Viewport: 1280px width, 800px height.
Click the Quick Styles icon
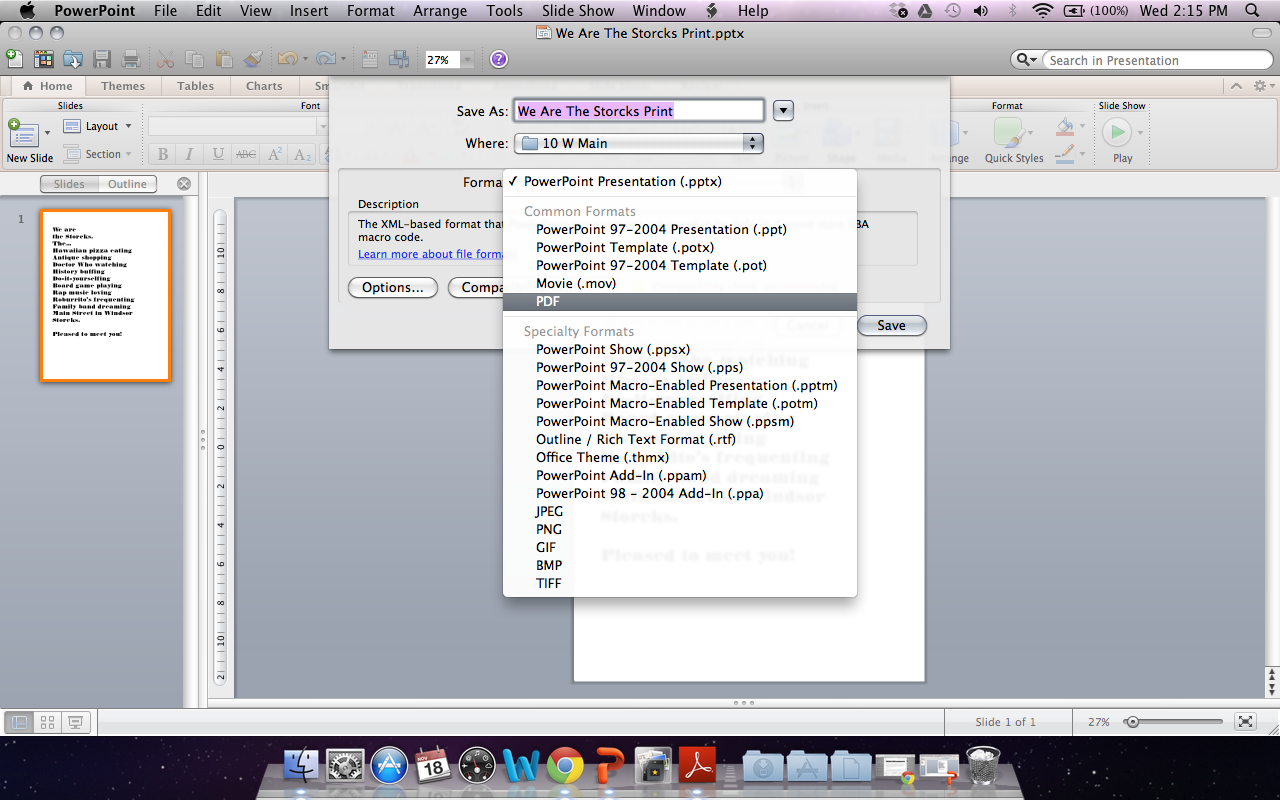pos(1008,132)
